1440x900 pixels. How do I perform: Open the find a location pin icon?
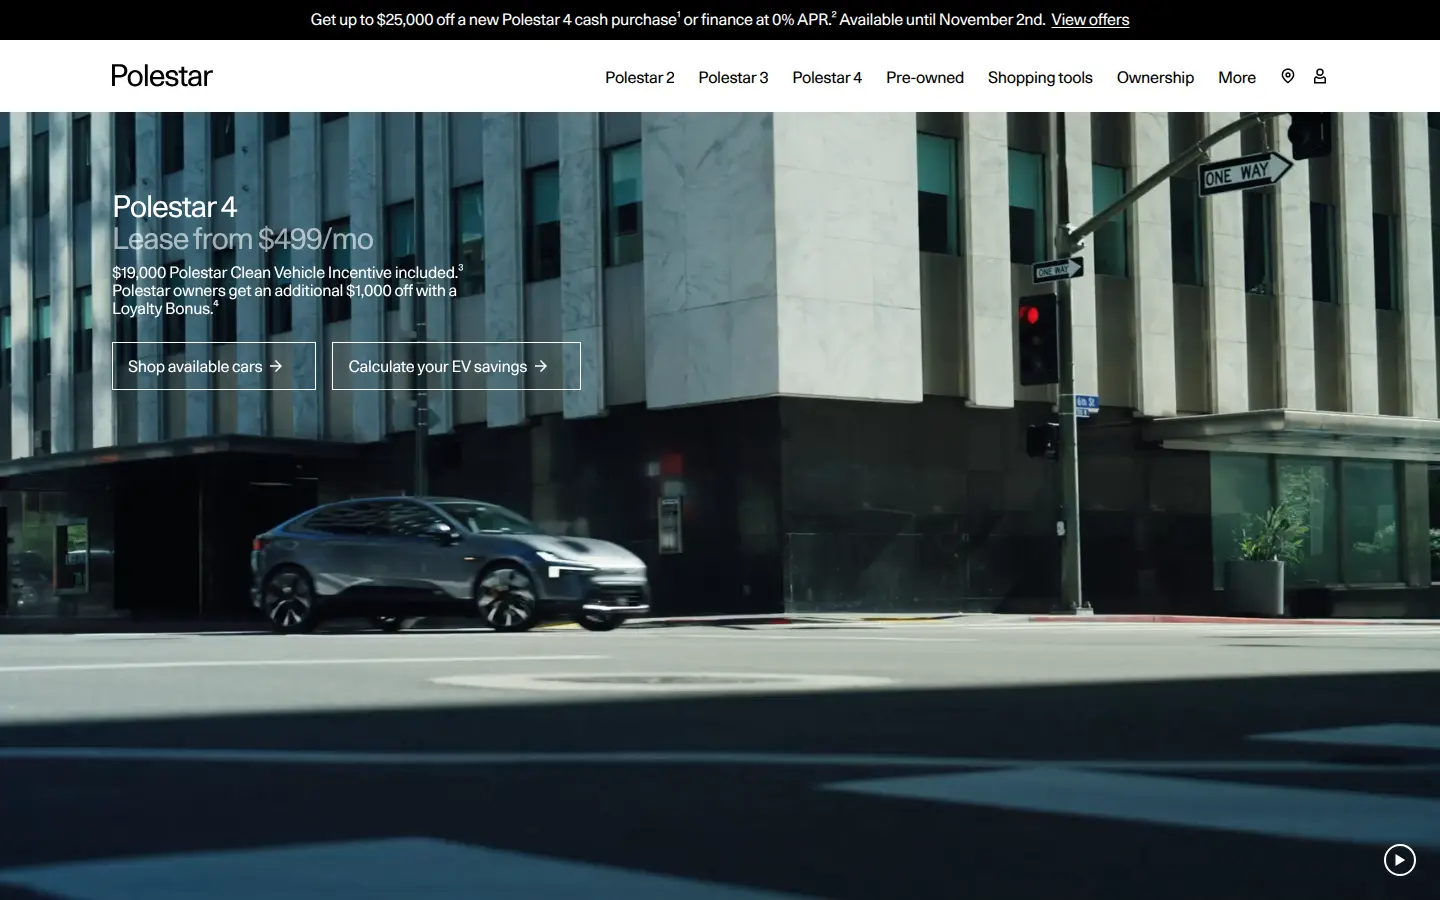[1287, 76]
